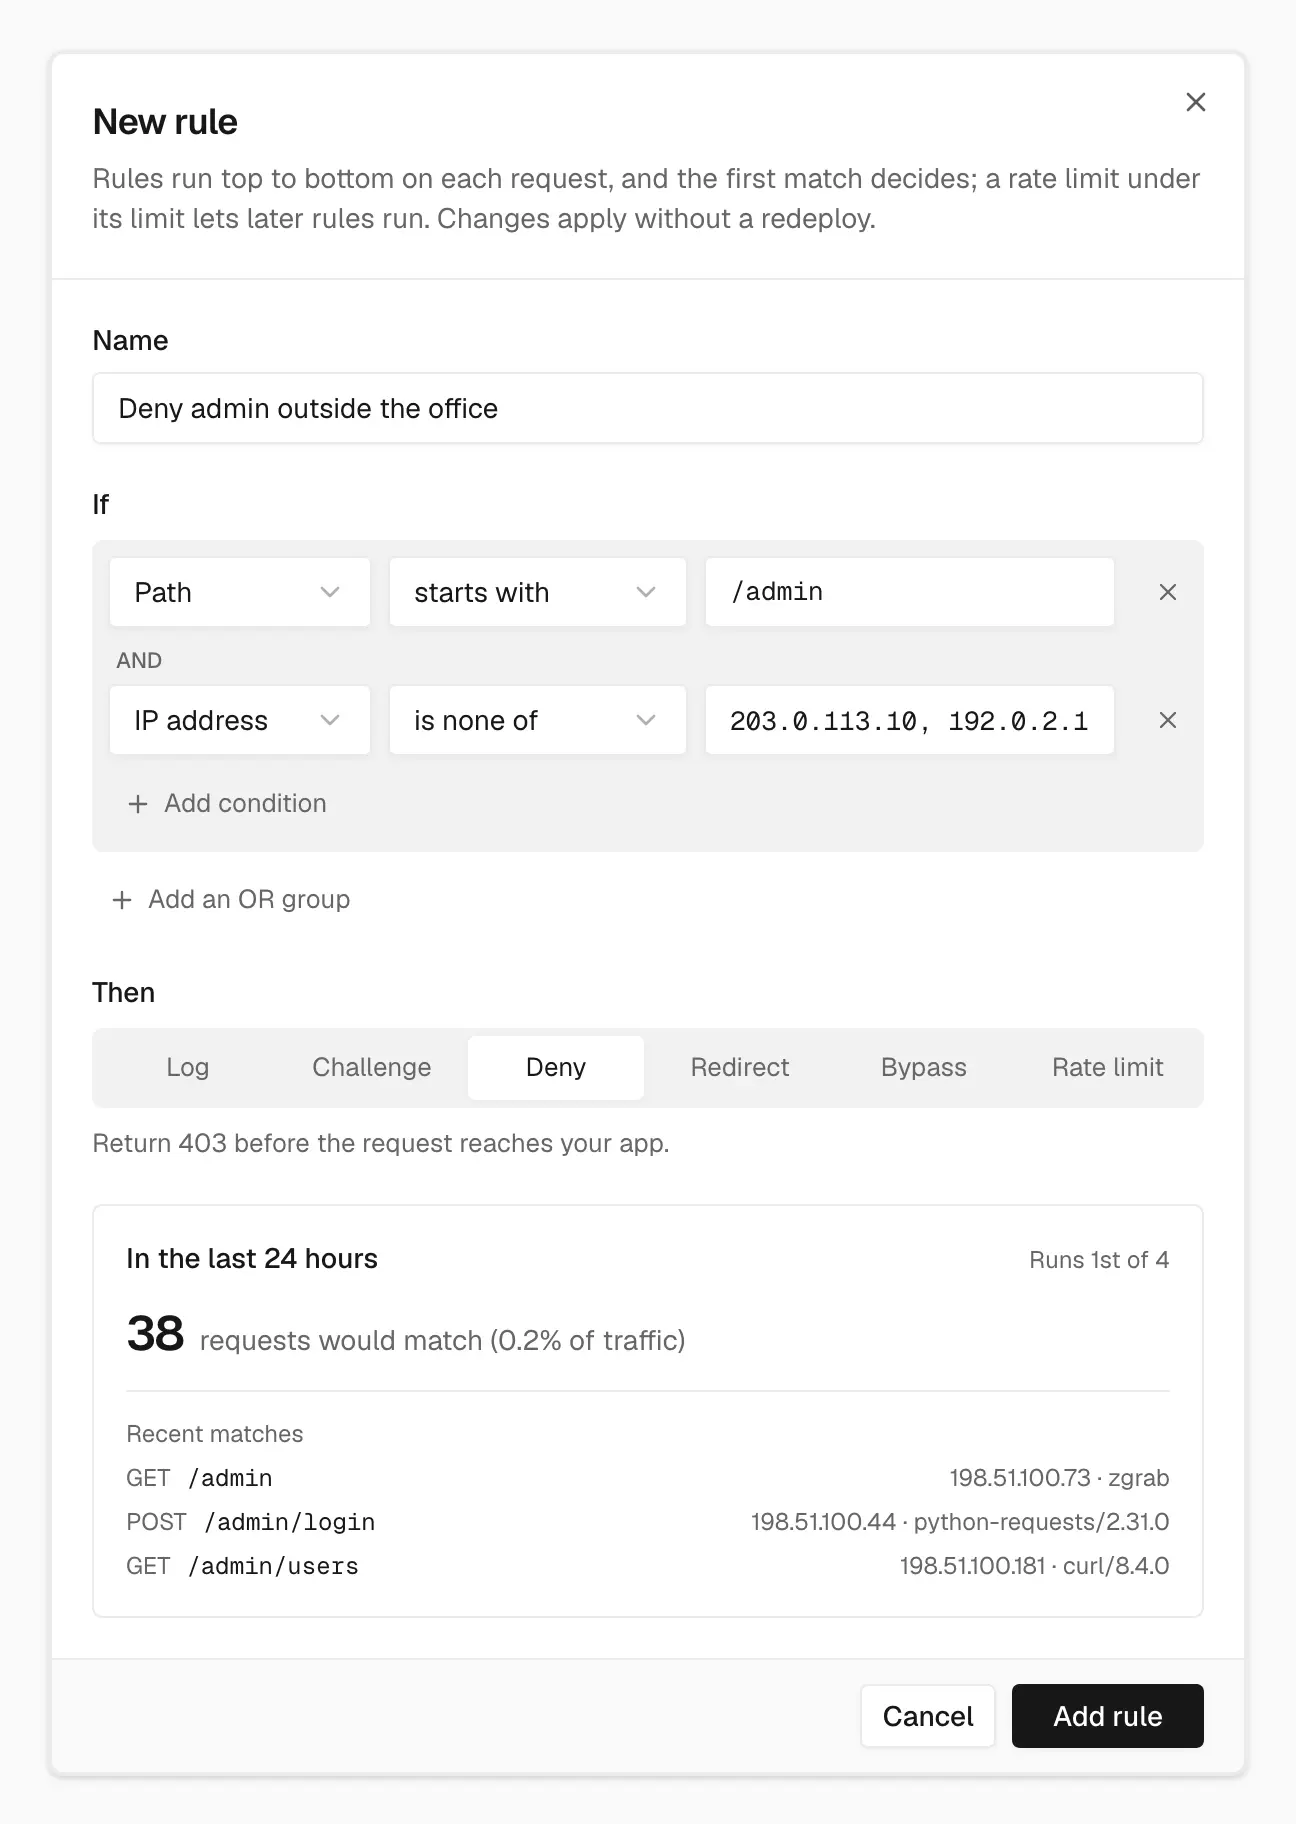Click the 'In the last 24 hours' heading
Viewport: 1296px width, 1824px height.
252,1259
